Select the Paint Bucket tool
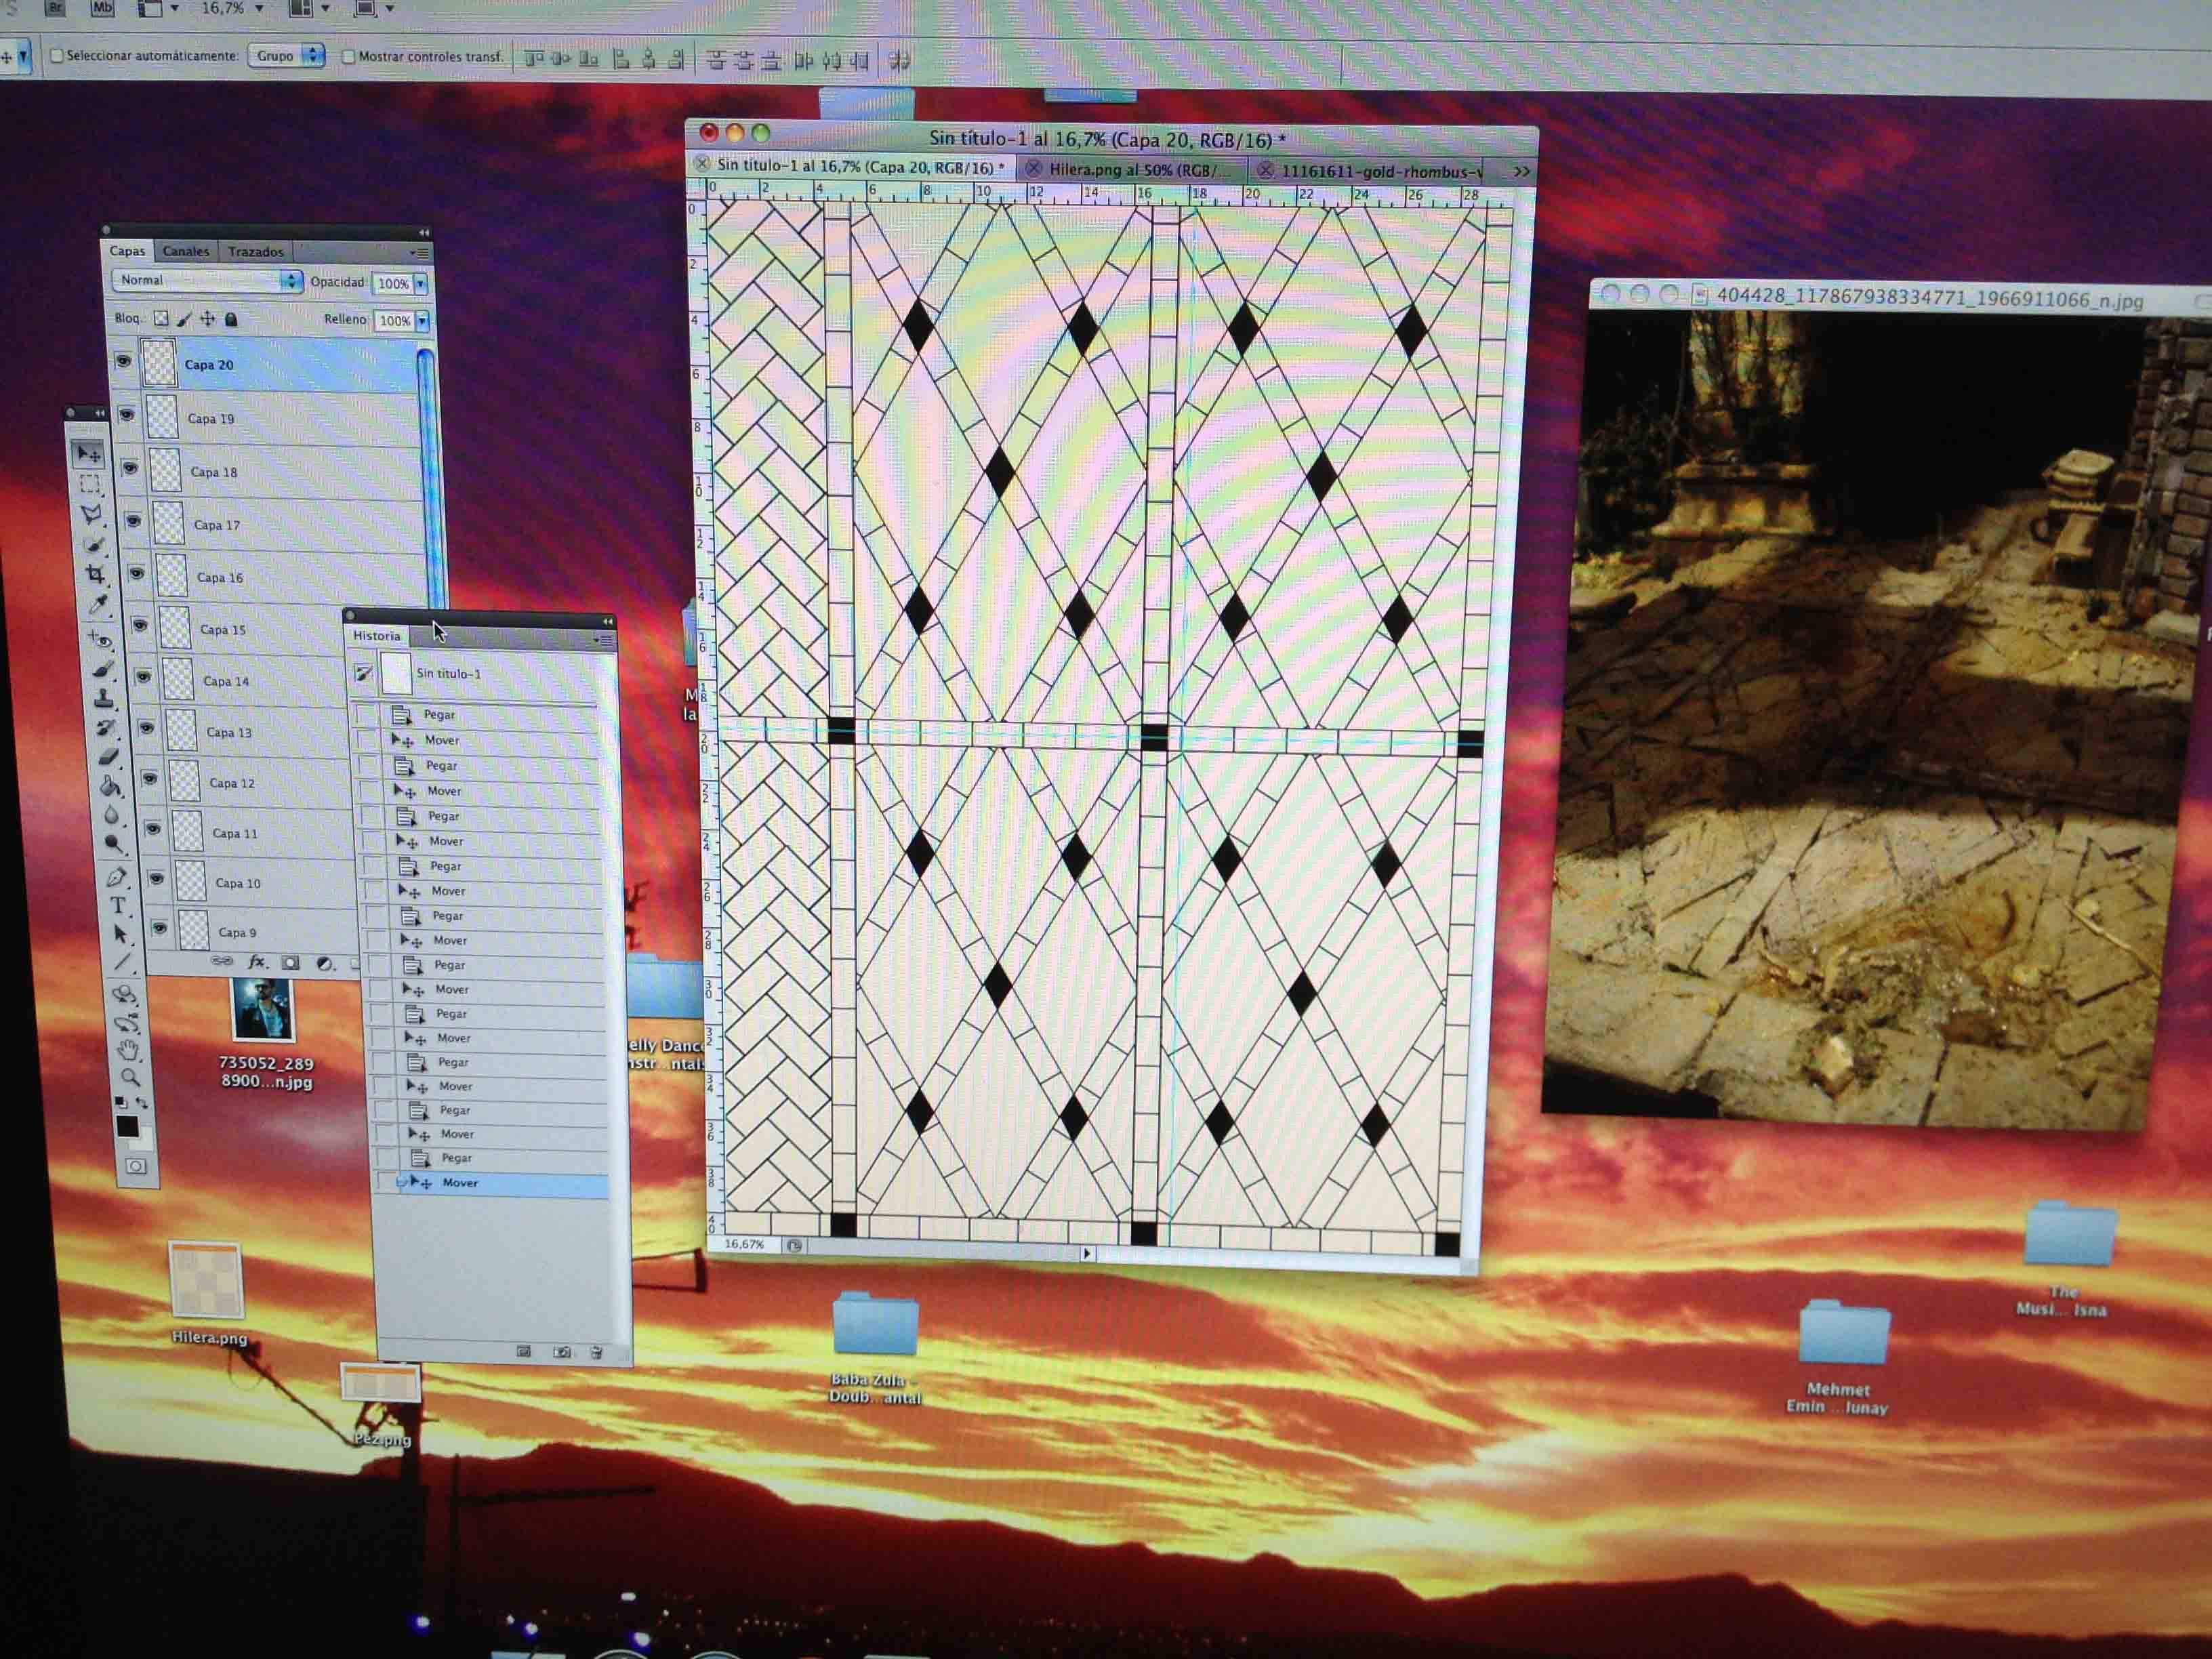This screenshot has height=1659, width=2212. 110,786
